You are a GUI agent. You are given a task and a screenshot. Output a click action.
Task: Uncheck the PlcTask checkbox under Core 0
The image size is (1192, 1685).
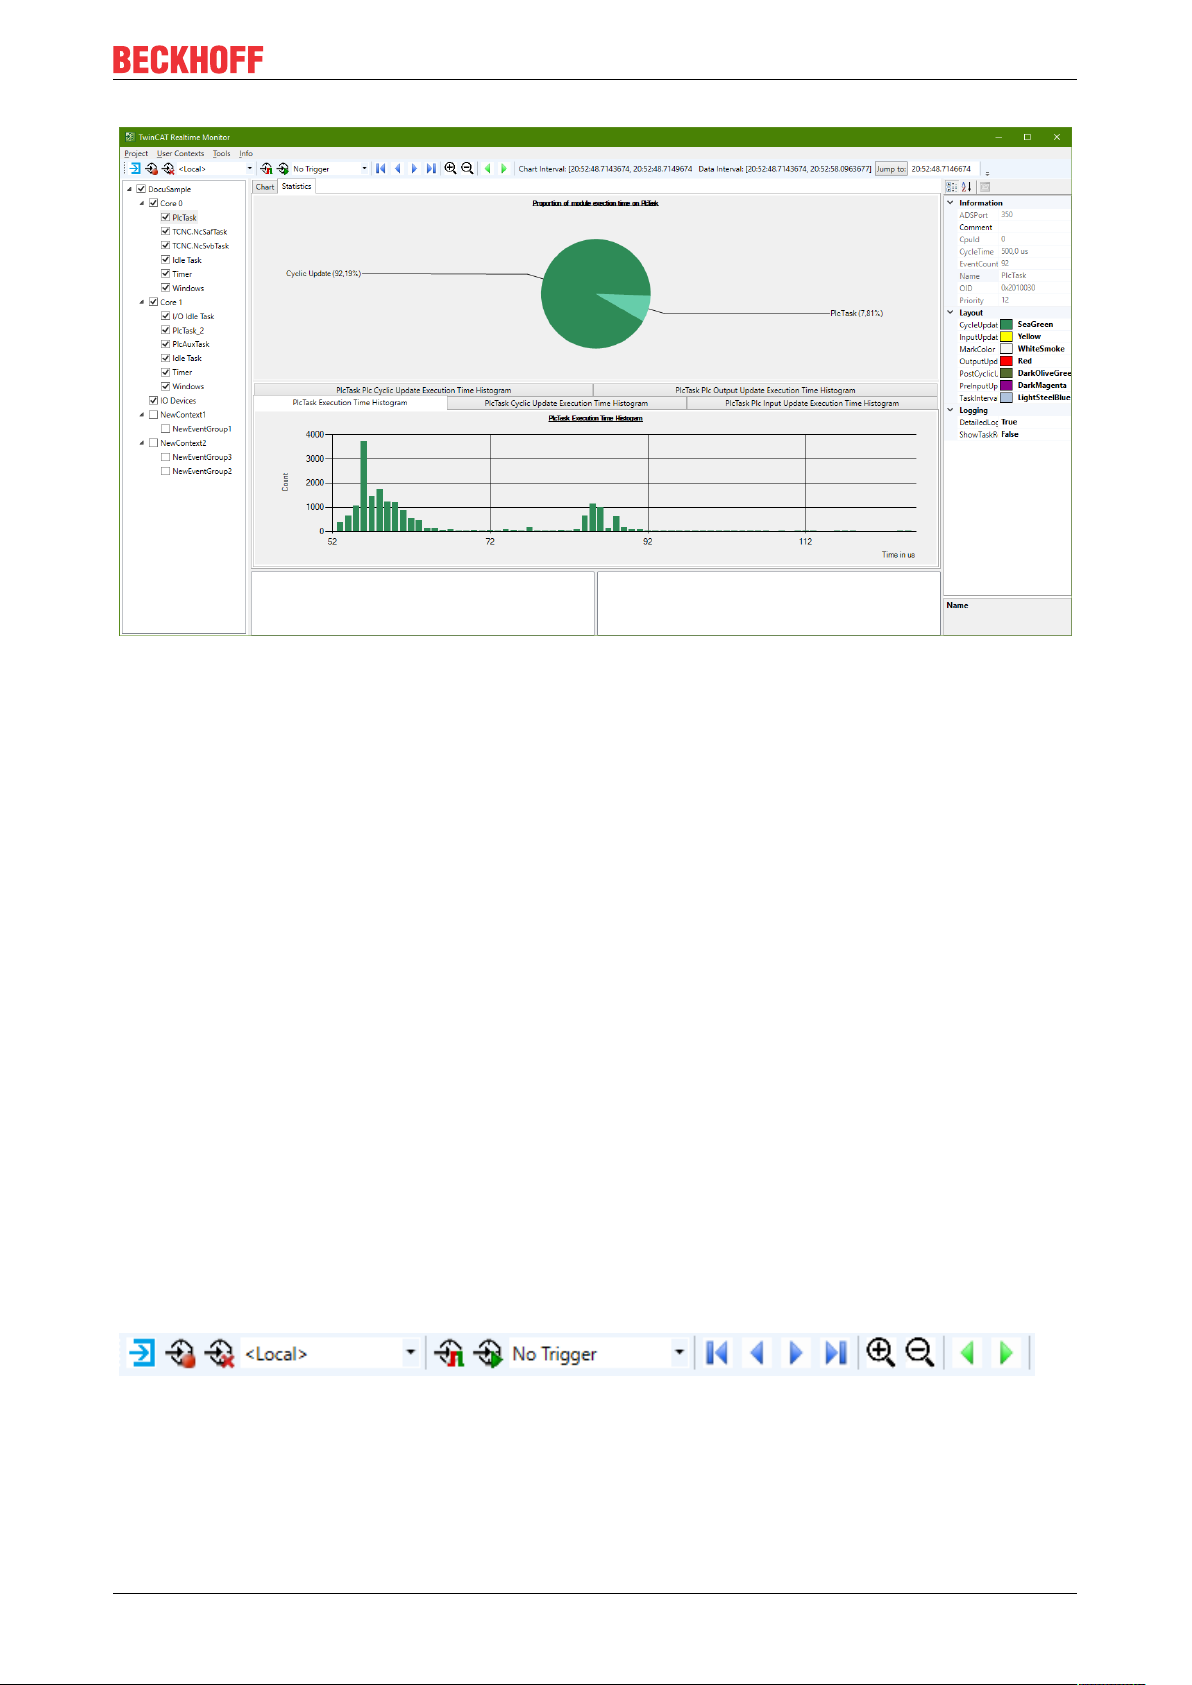(165, 217)
